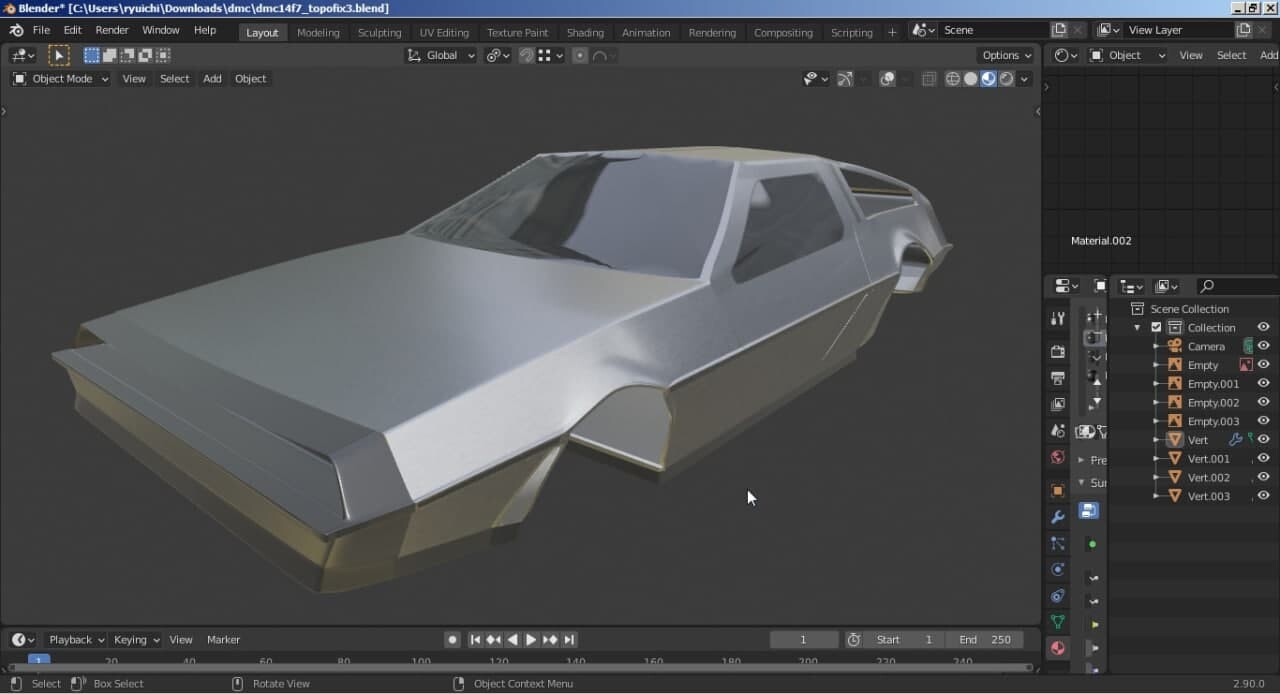Hide Empty.003 in viewport

[1263, 421]
